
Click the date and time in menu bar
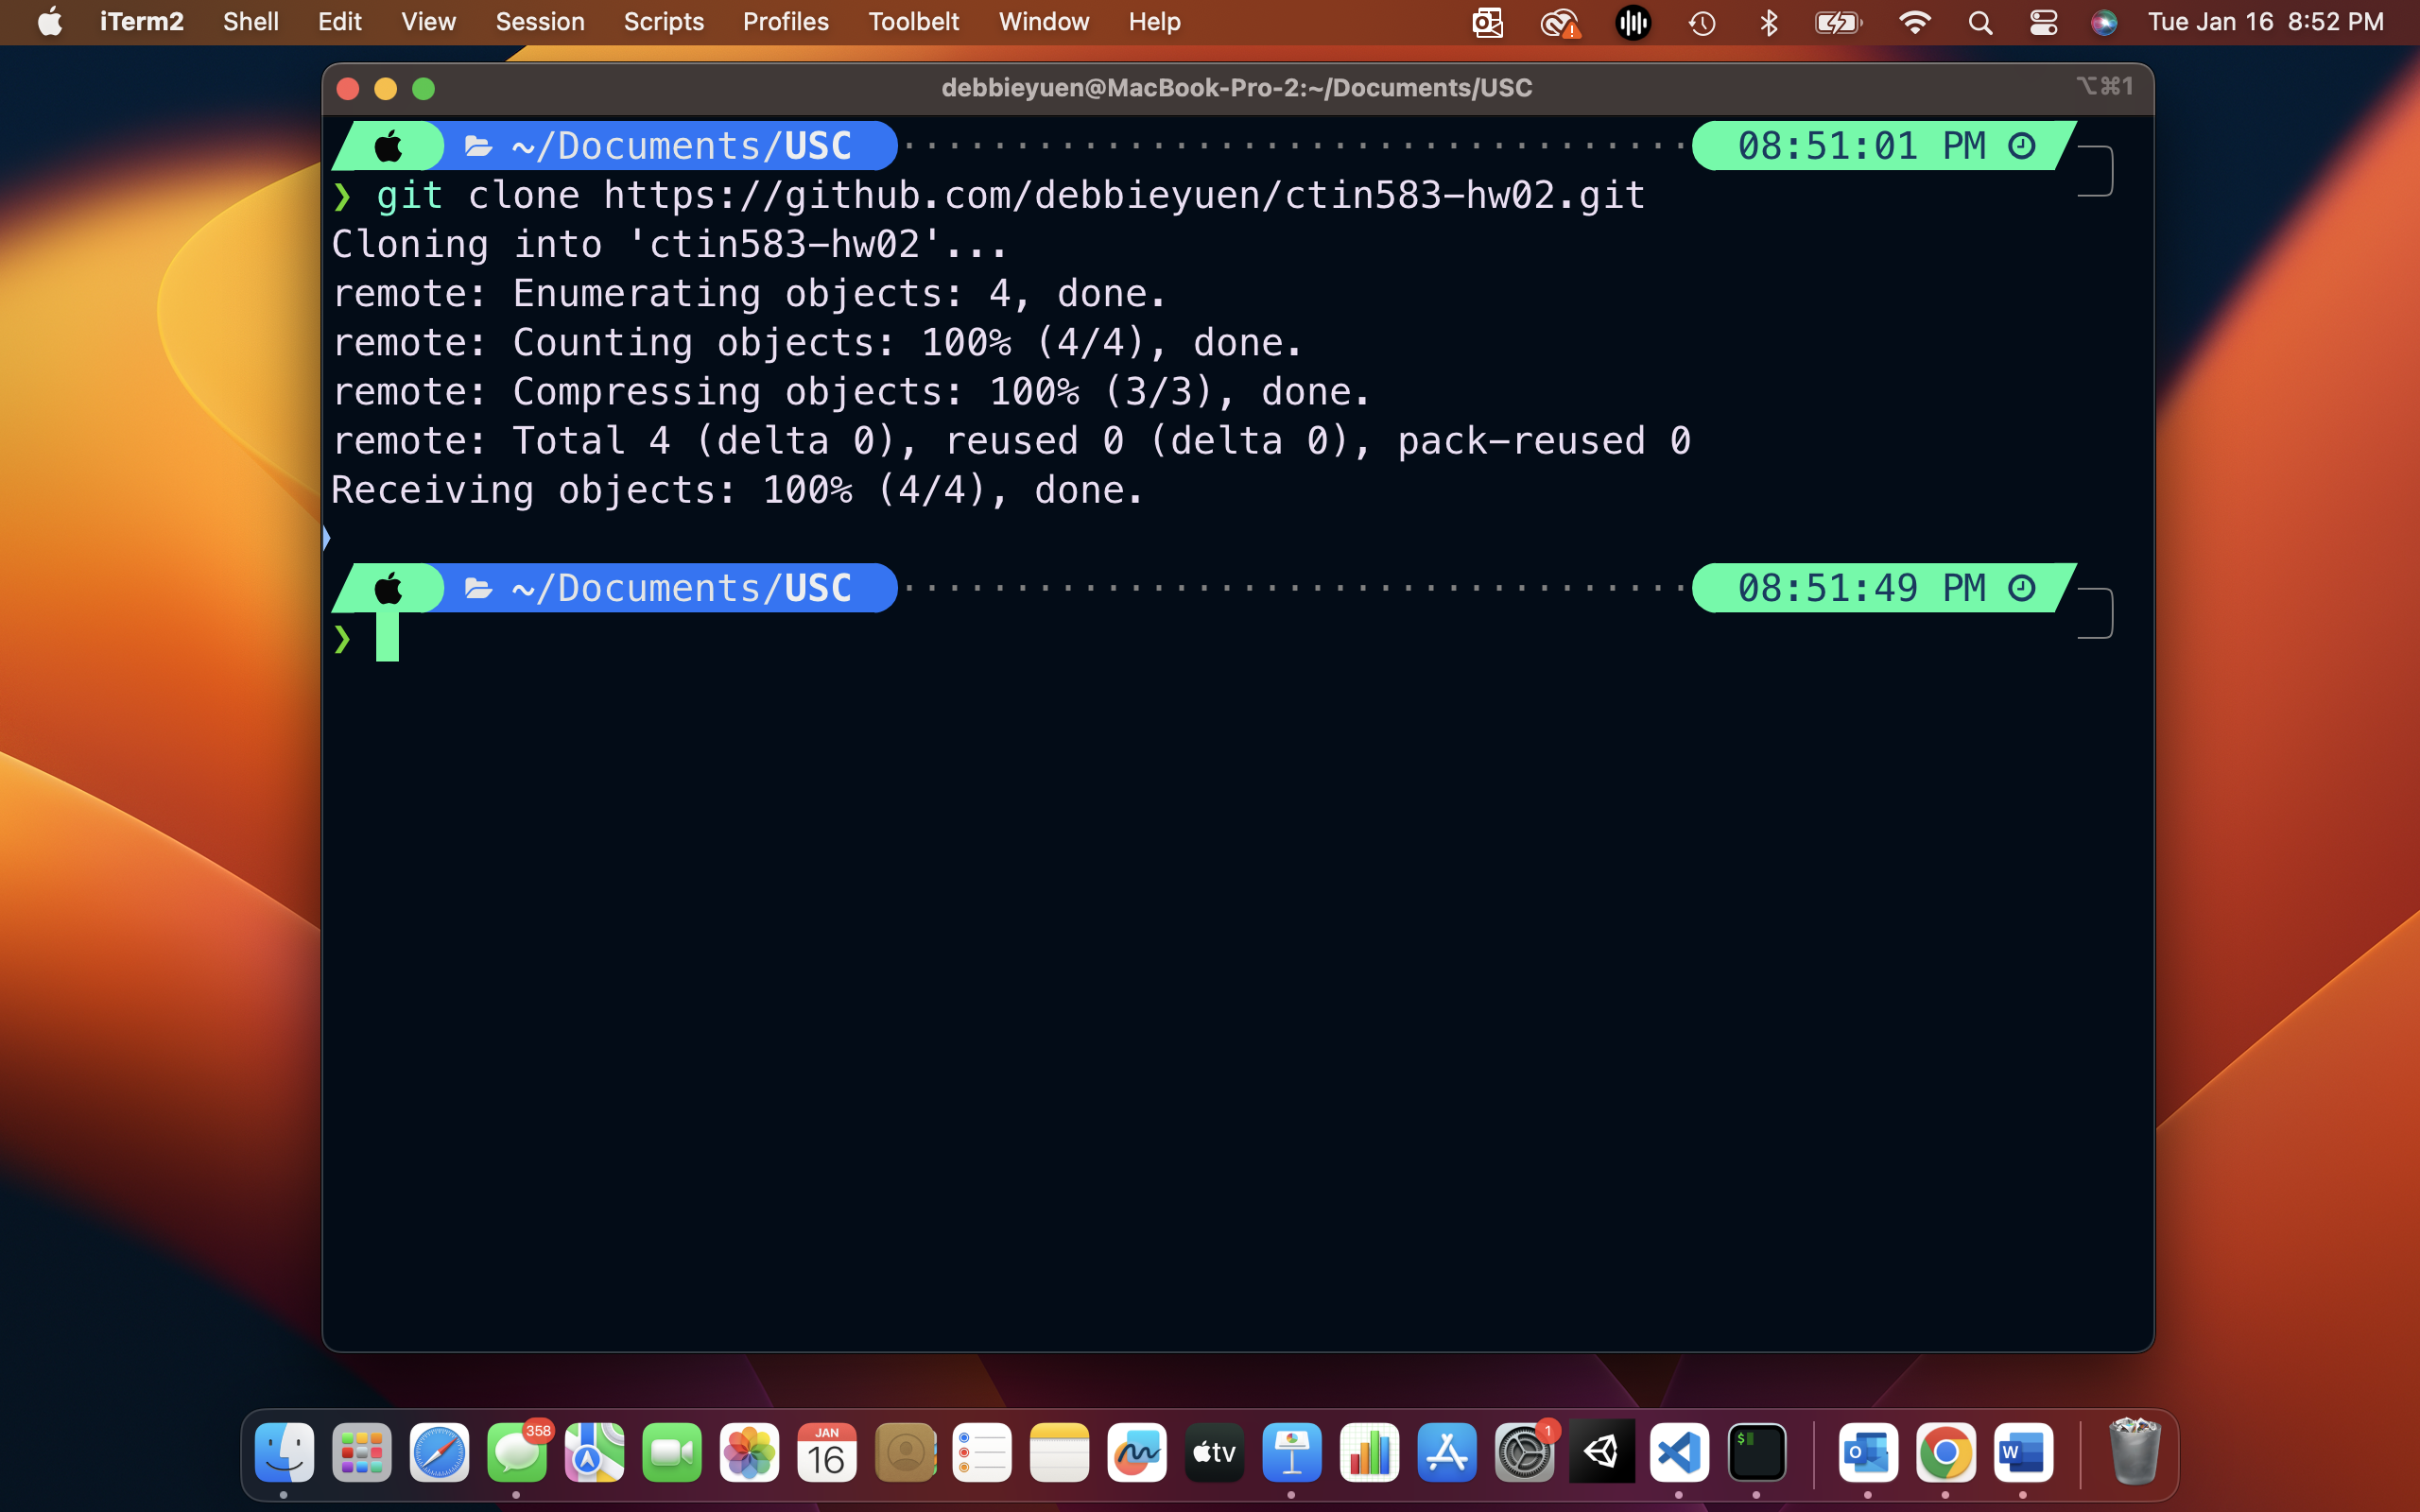(x=2265, y=22)
